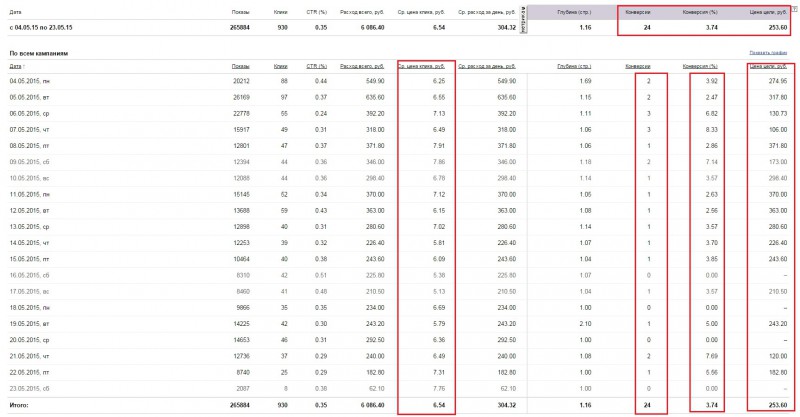Select the 17.05.2015, вс date row
800x417 pixels.
pyautogui.click(x=29, y=291)
